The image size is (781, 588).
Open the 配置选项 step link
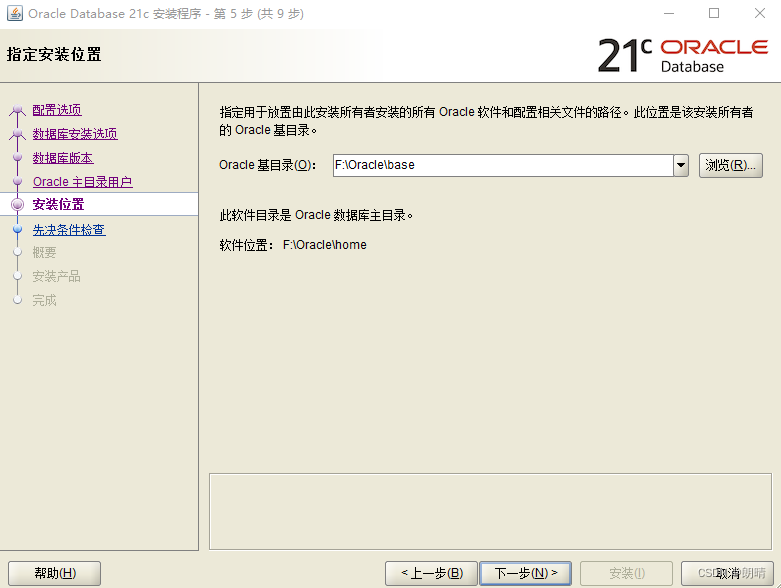coord(57,110)
